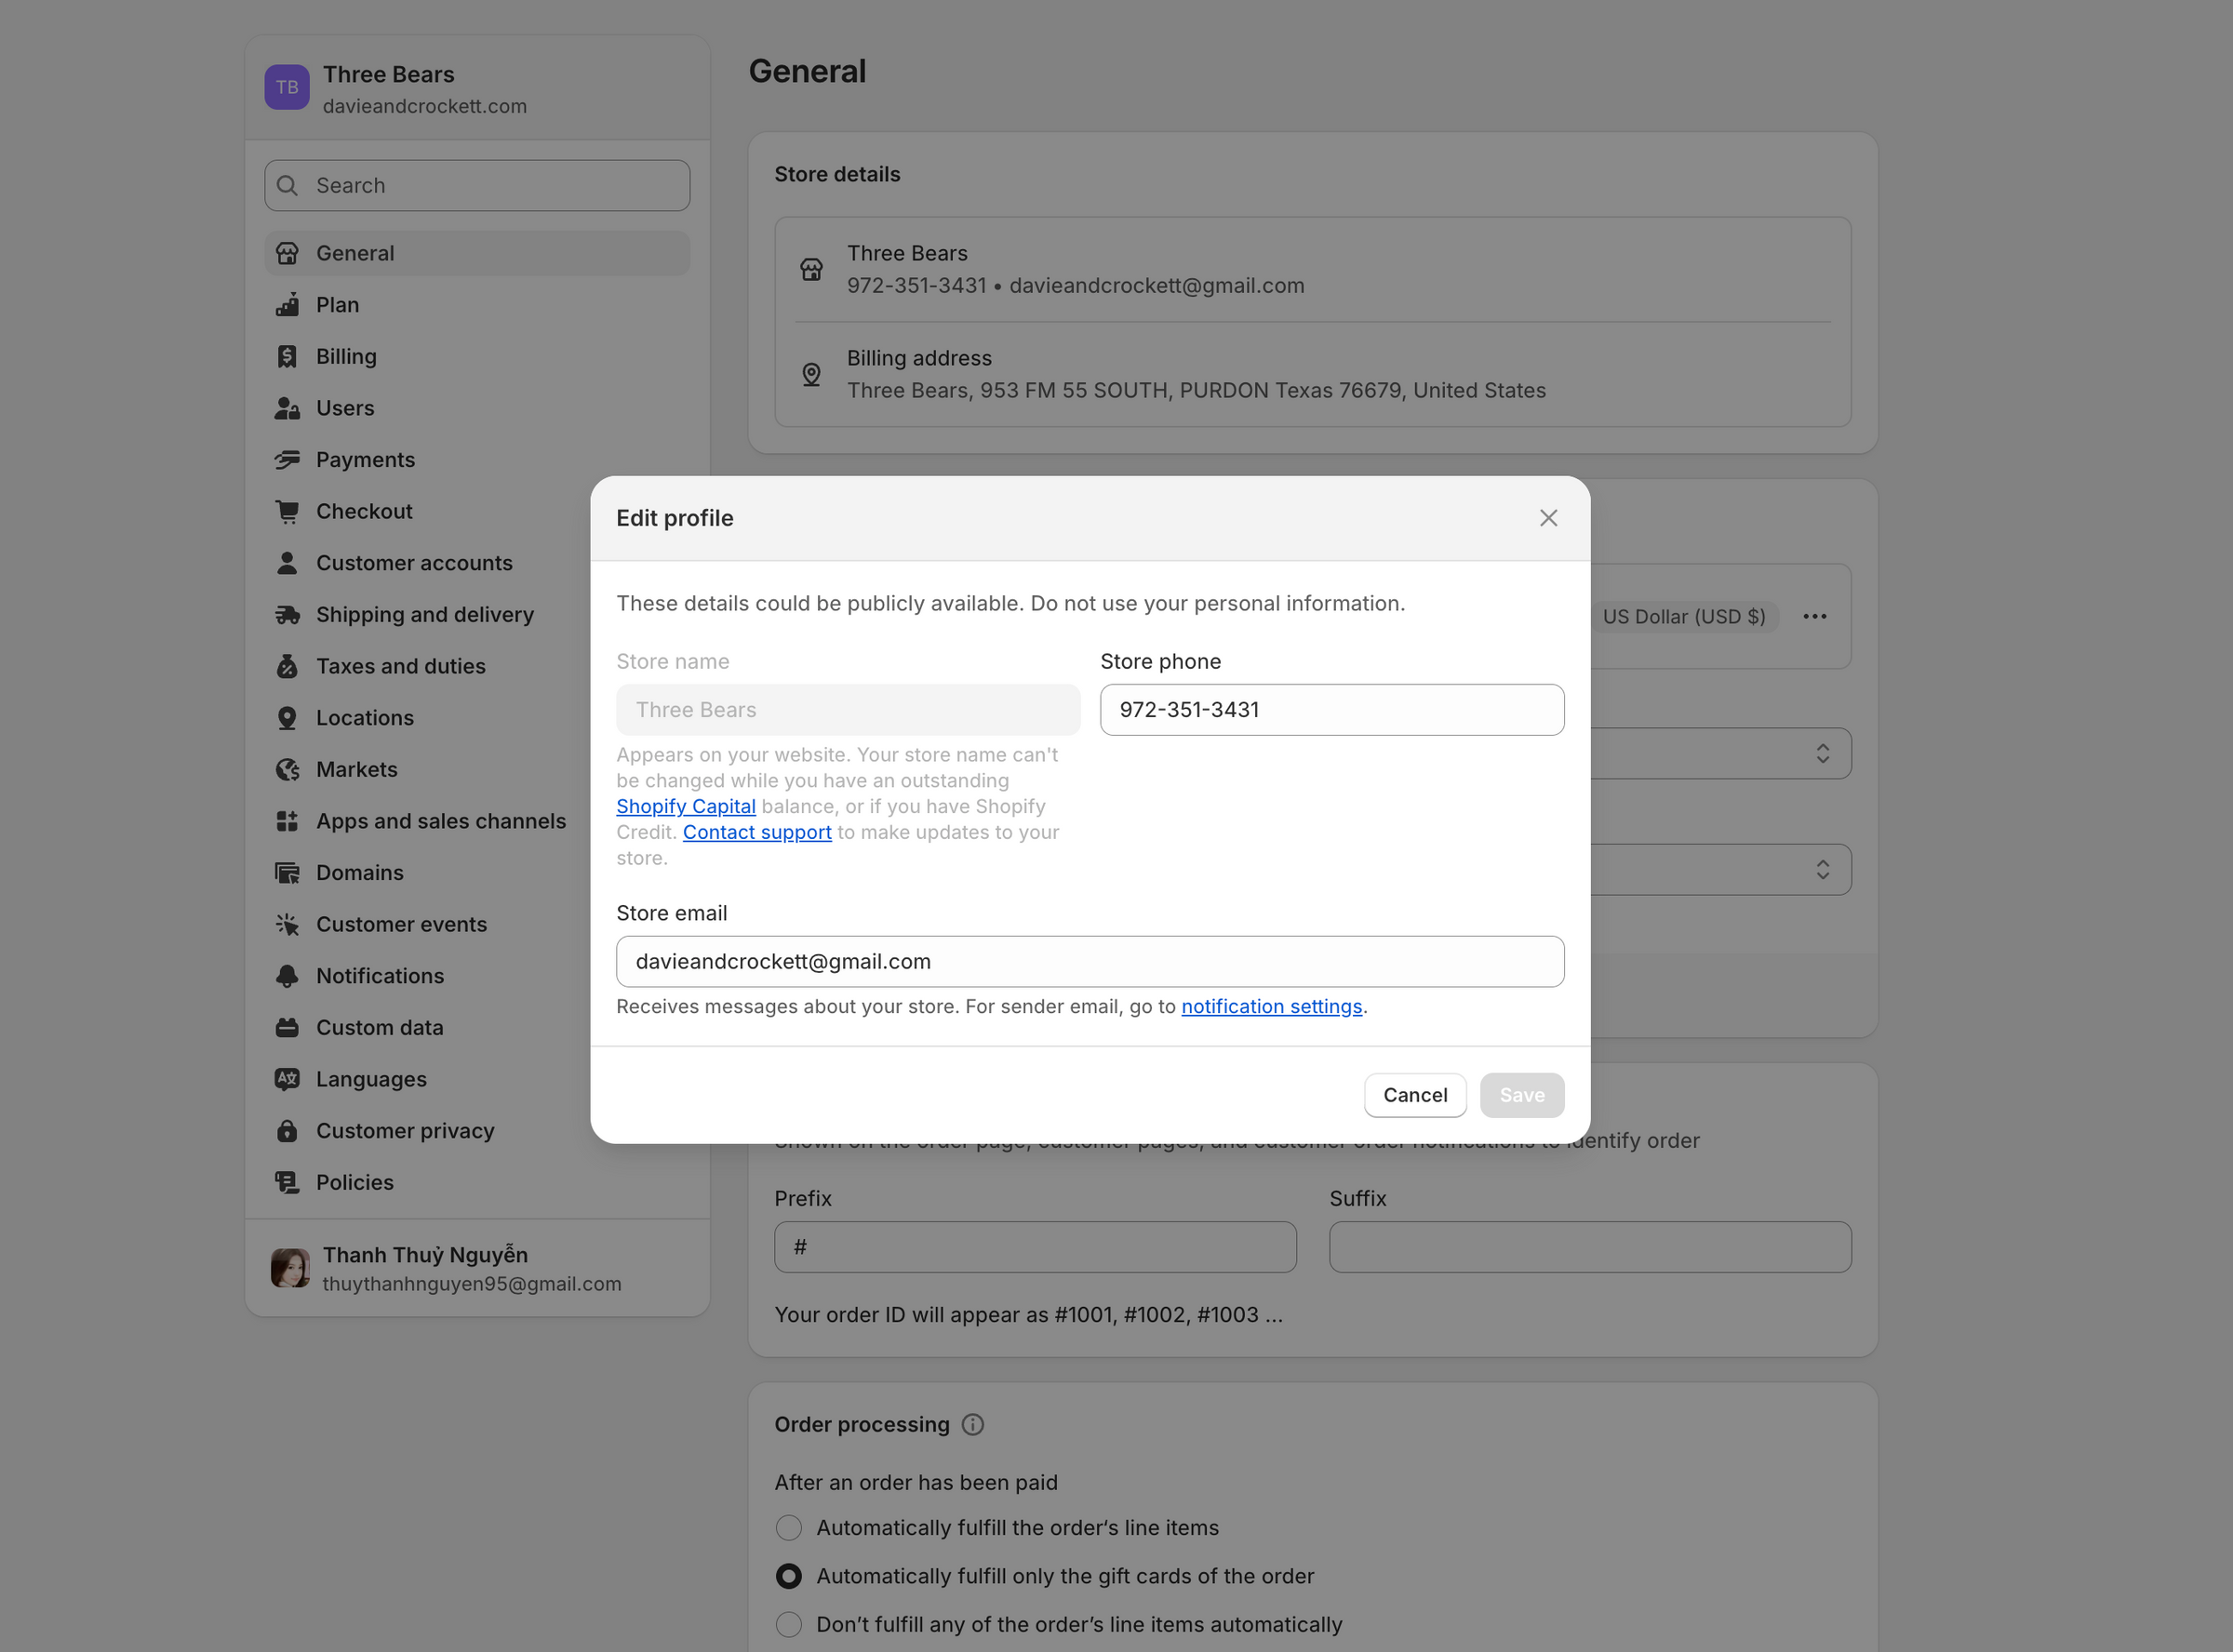Screen dimensions: 2233x1652
Task: Expand the upper dropdown behind the dialog
Action: pos(1822,753)
